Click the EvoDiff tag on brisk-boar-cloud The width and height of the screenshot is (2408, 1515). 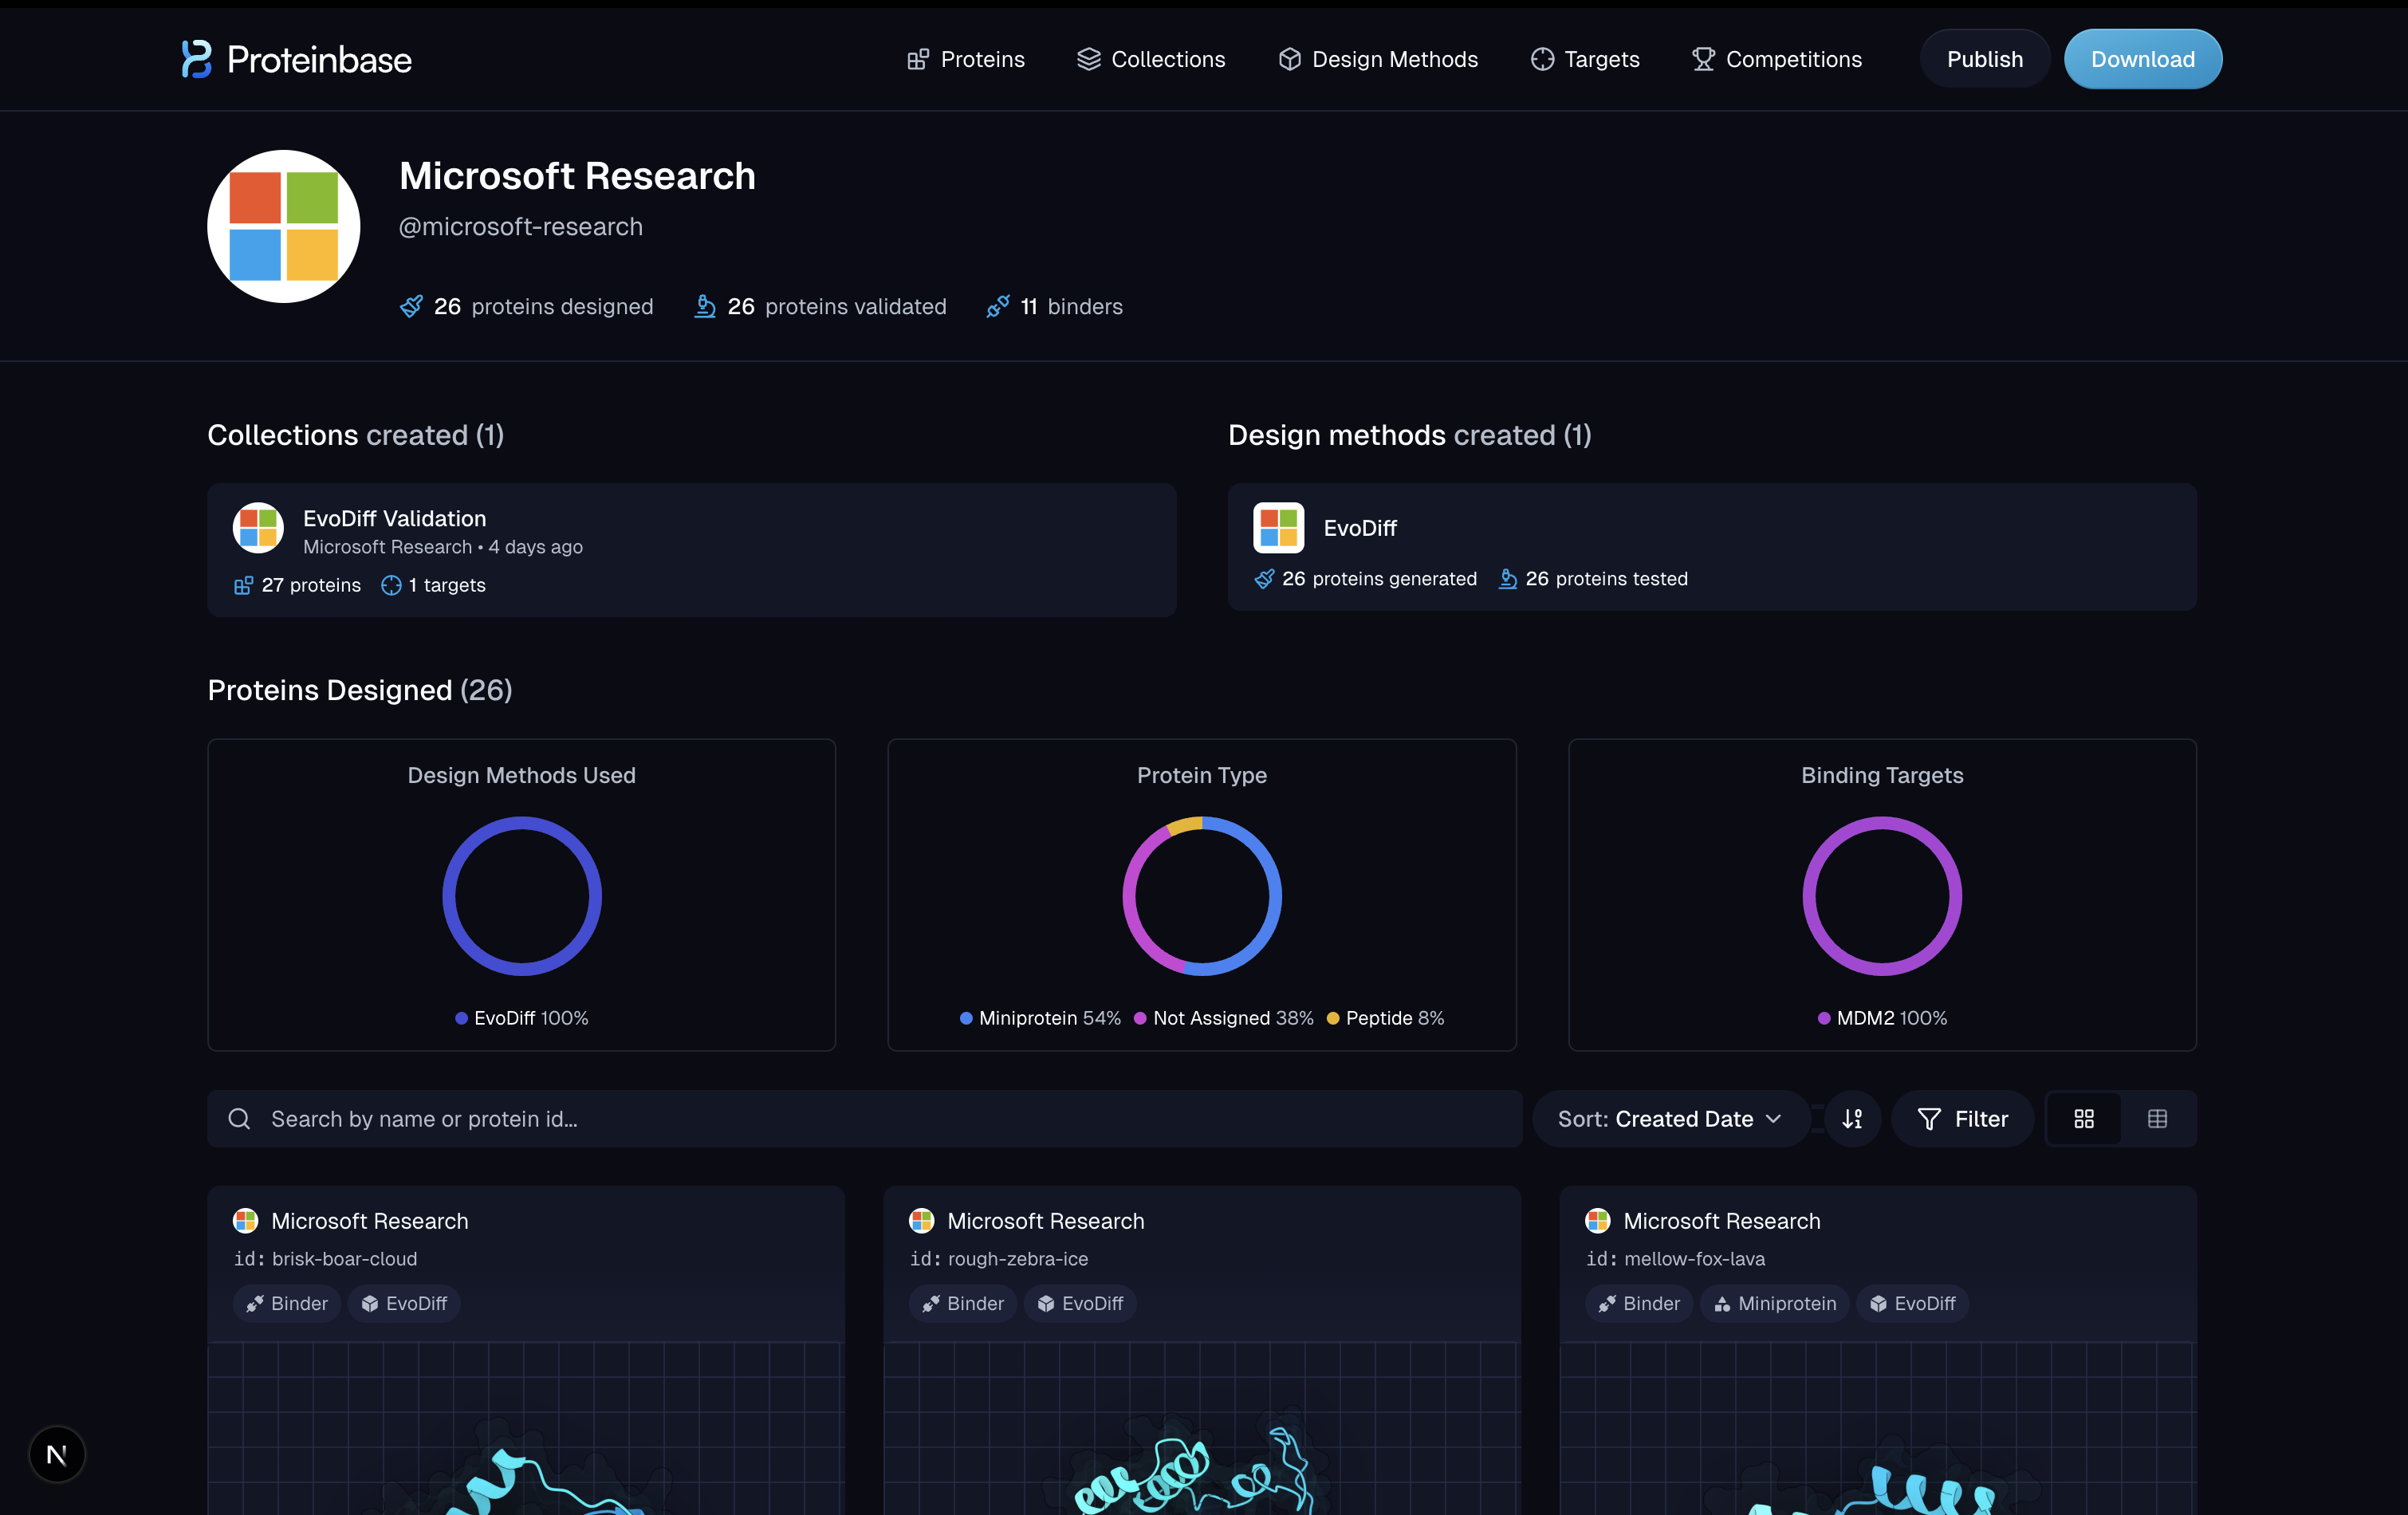[x=404, y=1303]
